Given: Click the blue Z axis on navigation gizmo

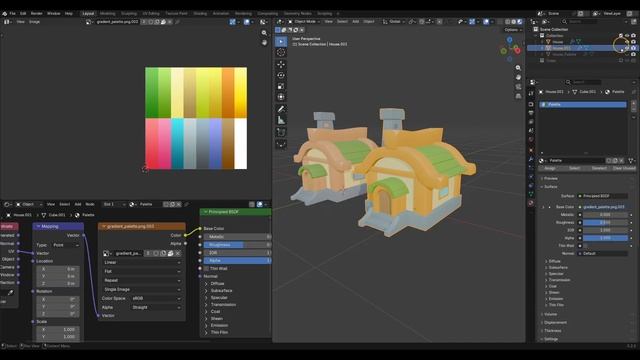Looking at the screenshot, I should pyautogui.click(x=509, y=40).
